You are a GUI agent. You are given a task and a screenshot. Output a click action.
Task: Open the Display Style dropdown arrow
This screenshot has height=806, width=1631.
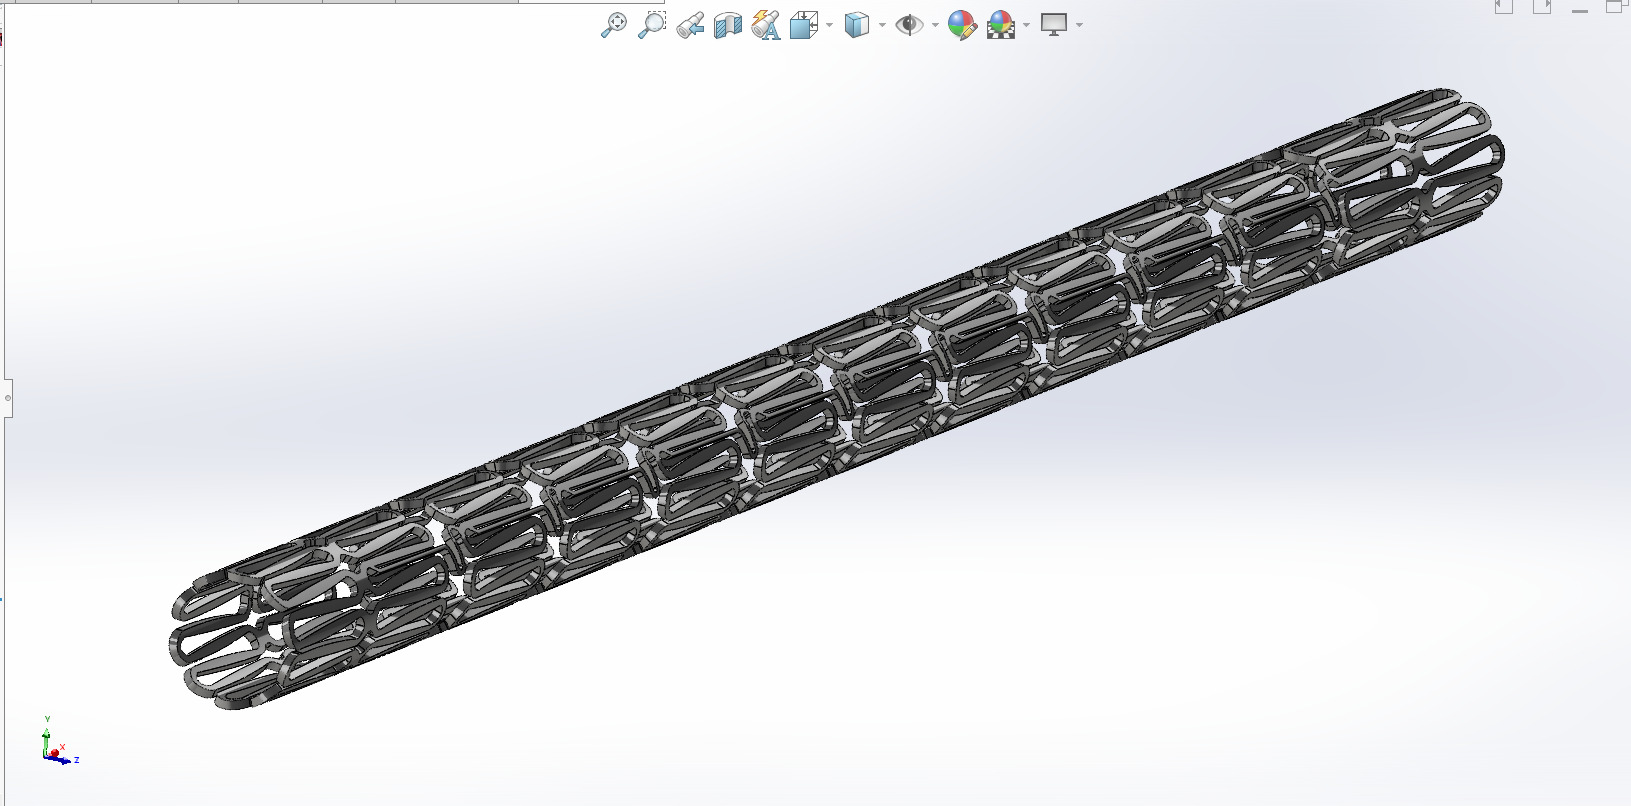tap(882, 25)
